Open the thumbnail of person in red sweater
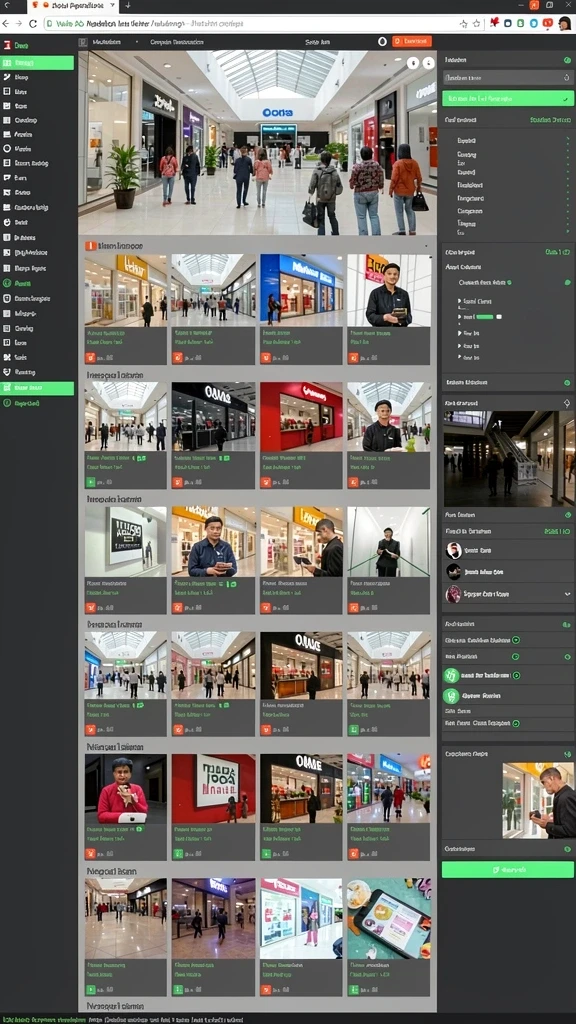The width and height of the screenshot is (576, 1024). coord(125,788)
